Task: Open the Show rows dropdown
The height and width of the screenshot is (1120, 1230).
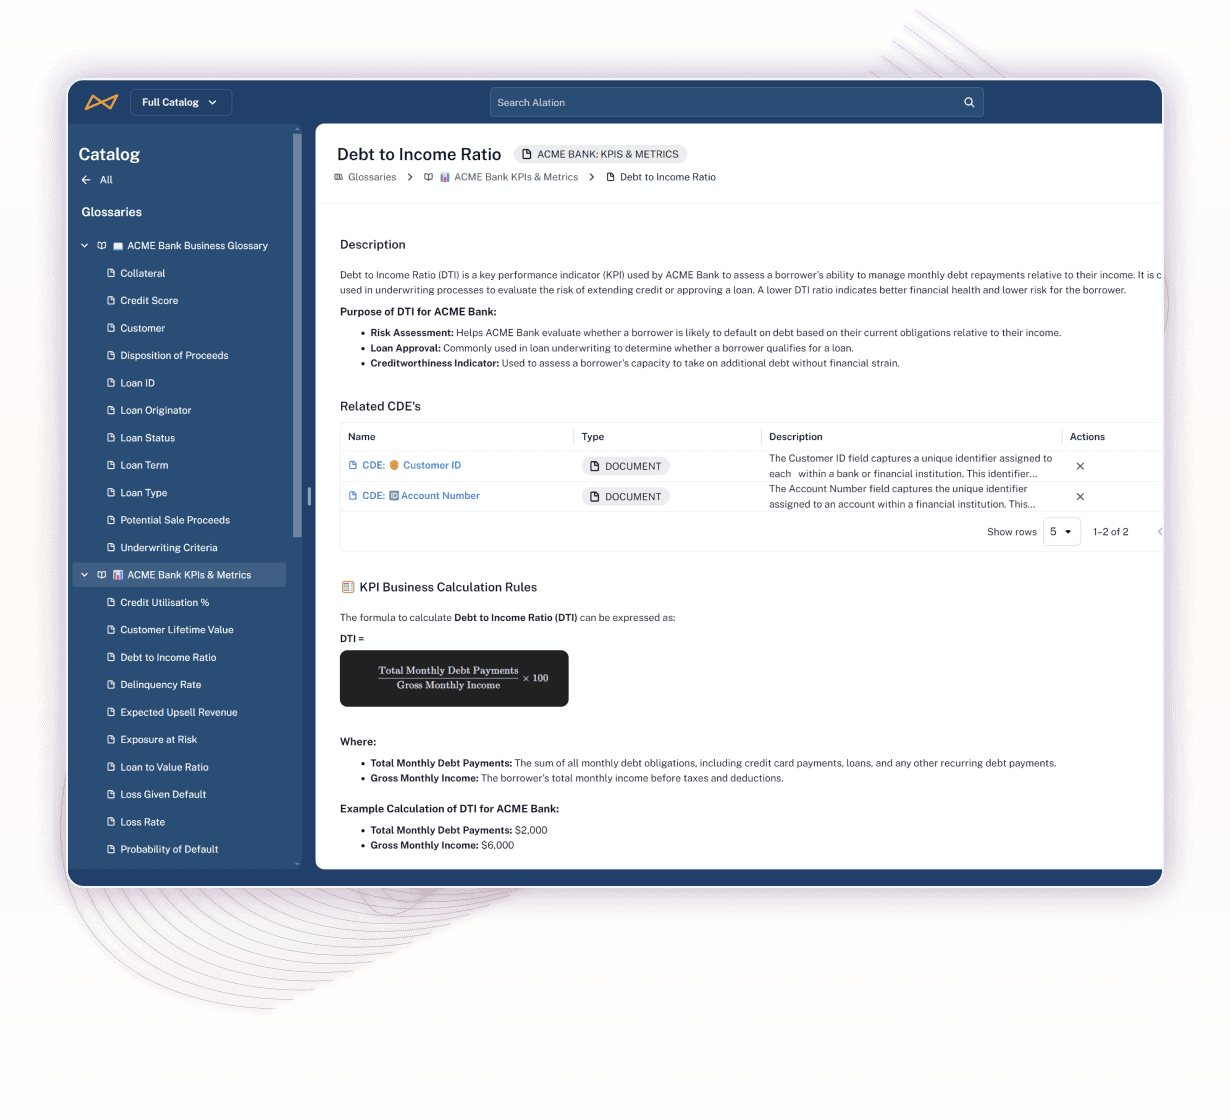Action: coord(1060,532)
